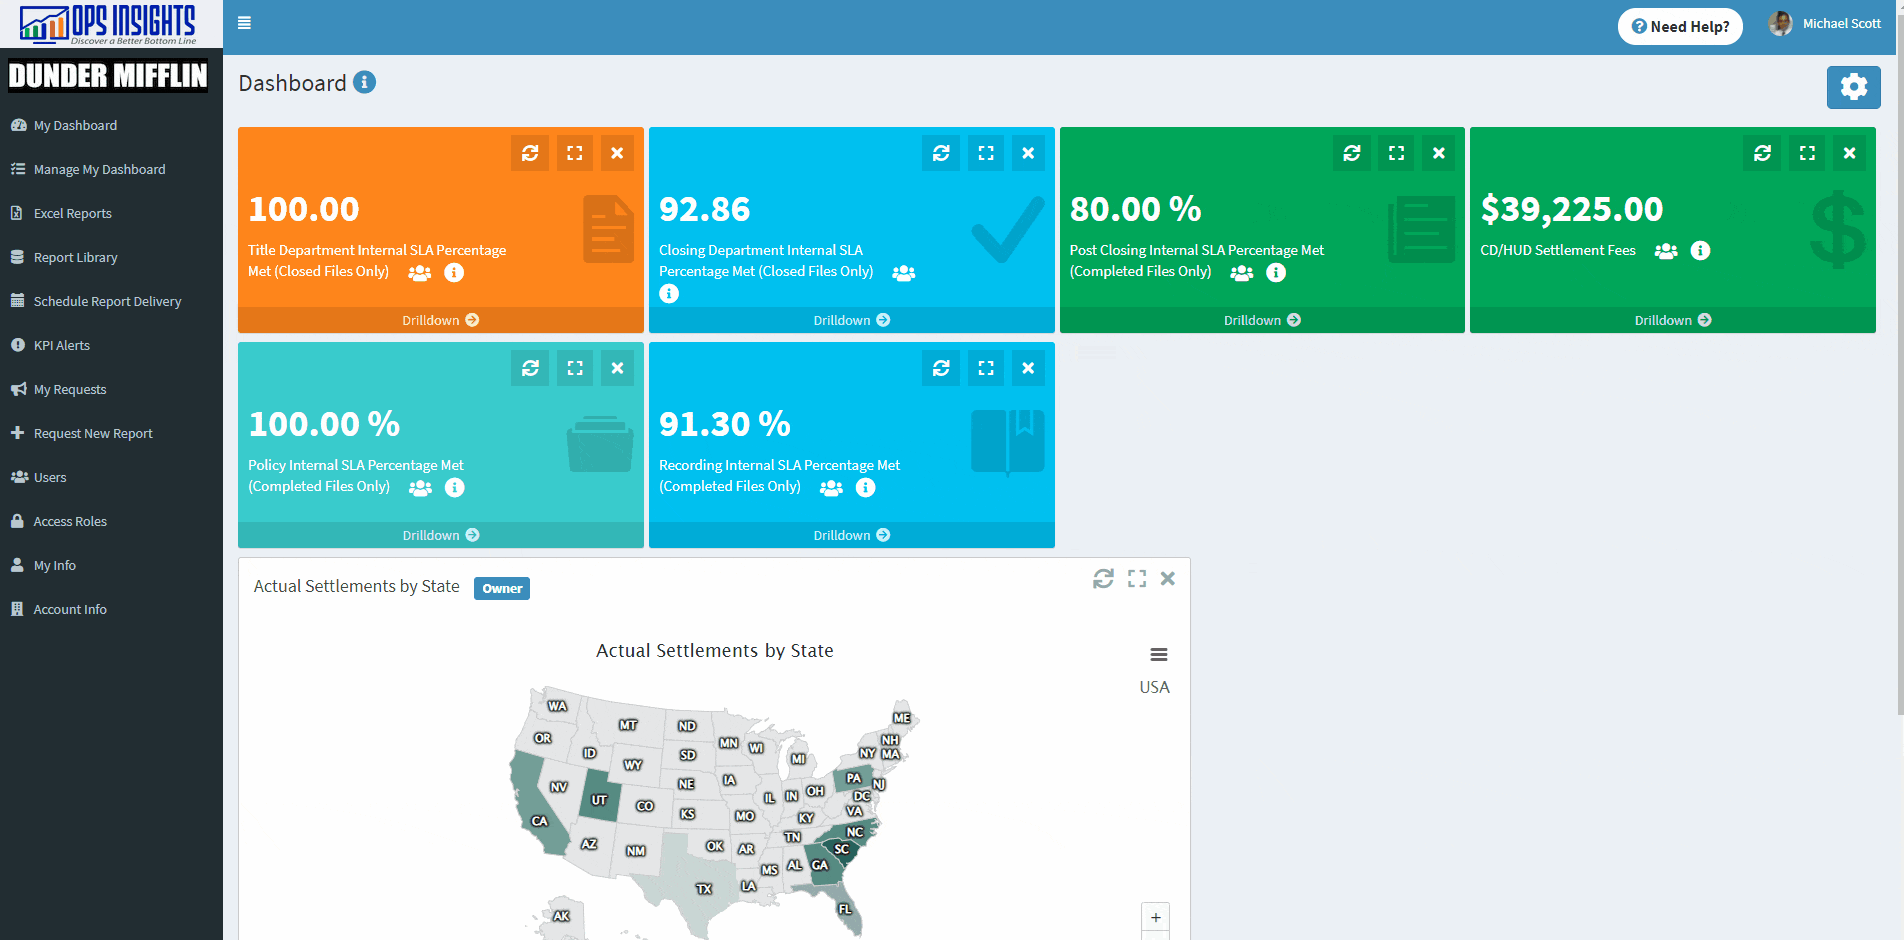Open Michael Scott user menu

pos(1825,24)
